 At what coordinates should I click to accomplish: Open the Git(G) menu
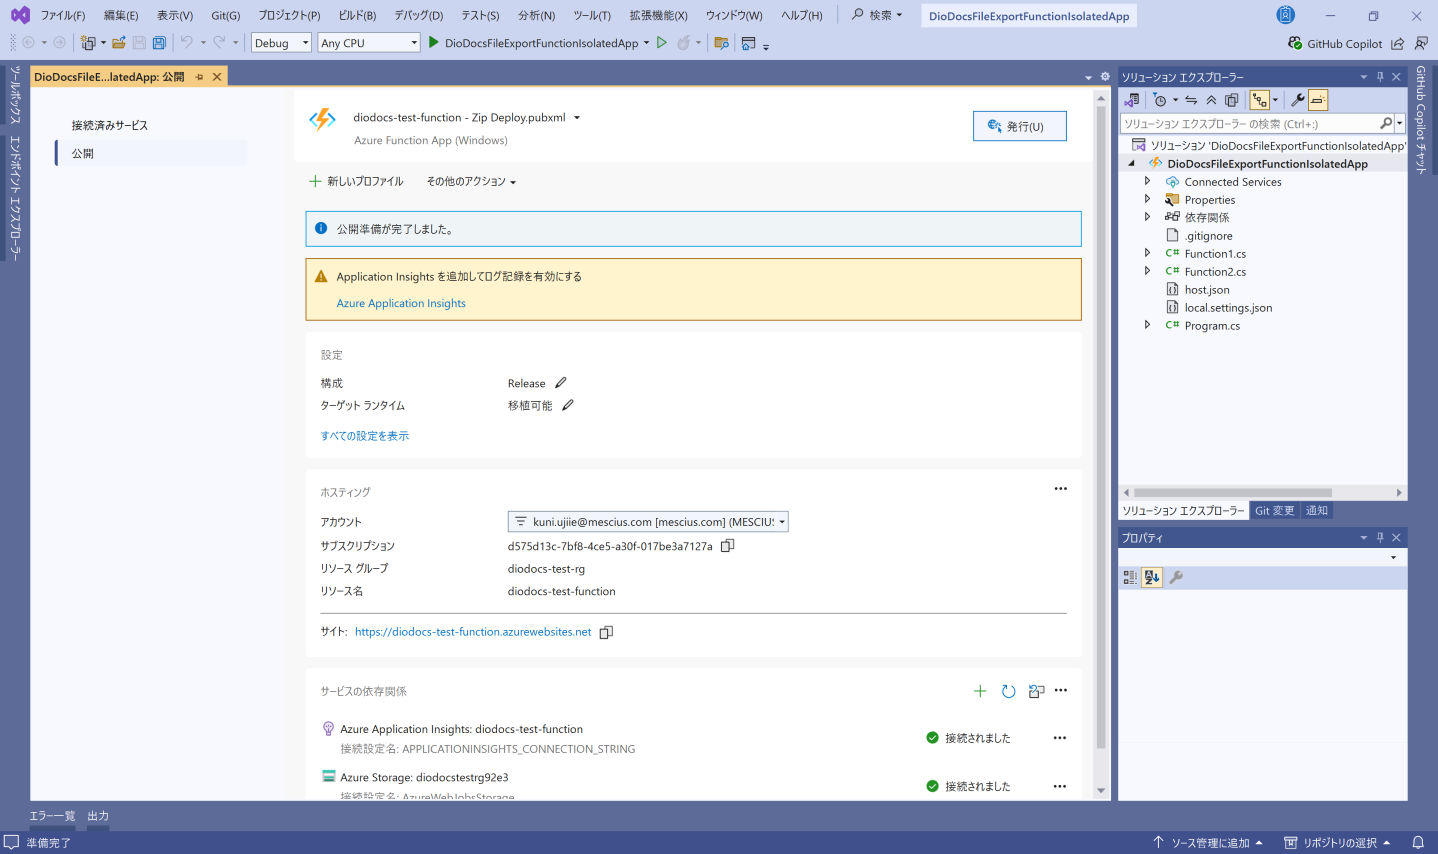pyautogui.click(x=226, y=16)
